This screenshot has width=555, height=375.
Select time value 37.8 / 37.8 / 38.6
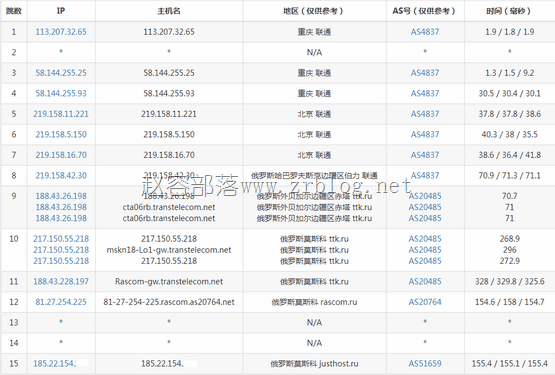[509, 114]
